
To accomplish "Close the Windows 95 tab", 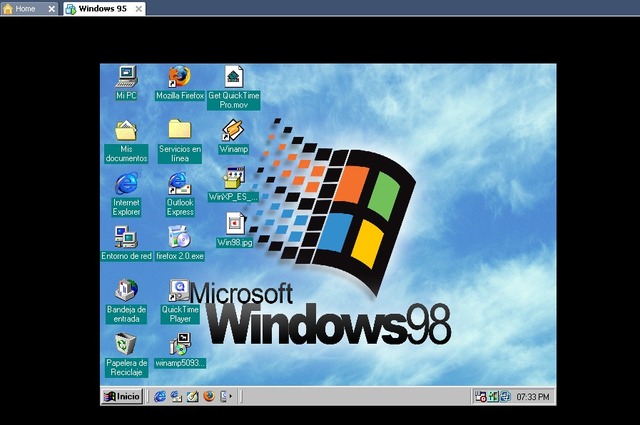I will [139, 9].
